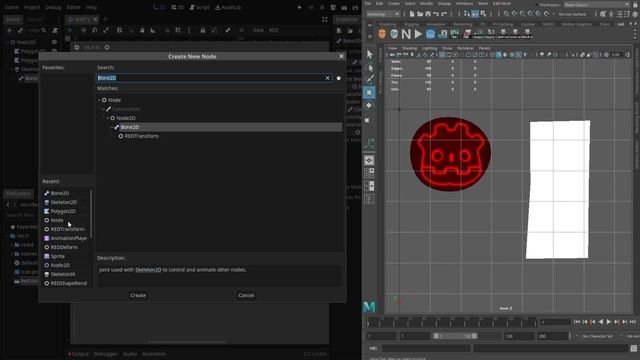
Task: Click the Cancel button
Action: (x=246, y=295)
